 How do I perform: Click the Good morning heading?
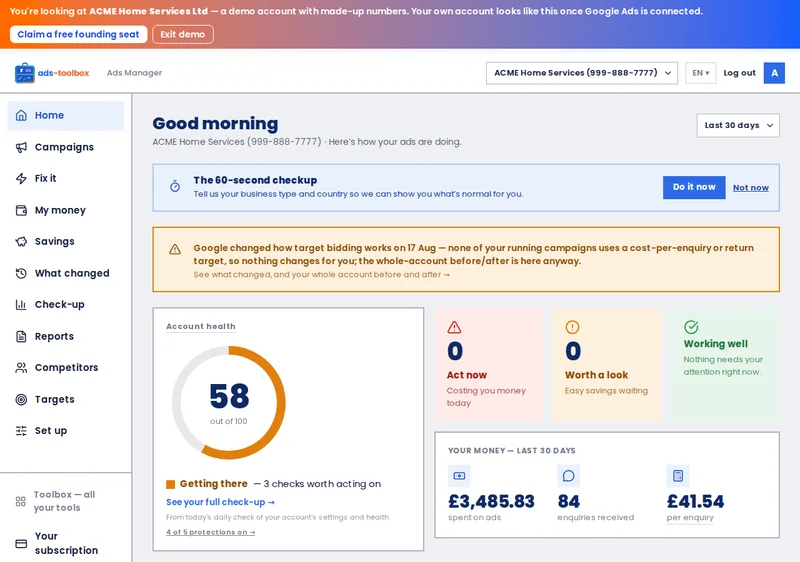215,124
